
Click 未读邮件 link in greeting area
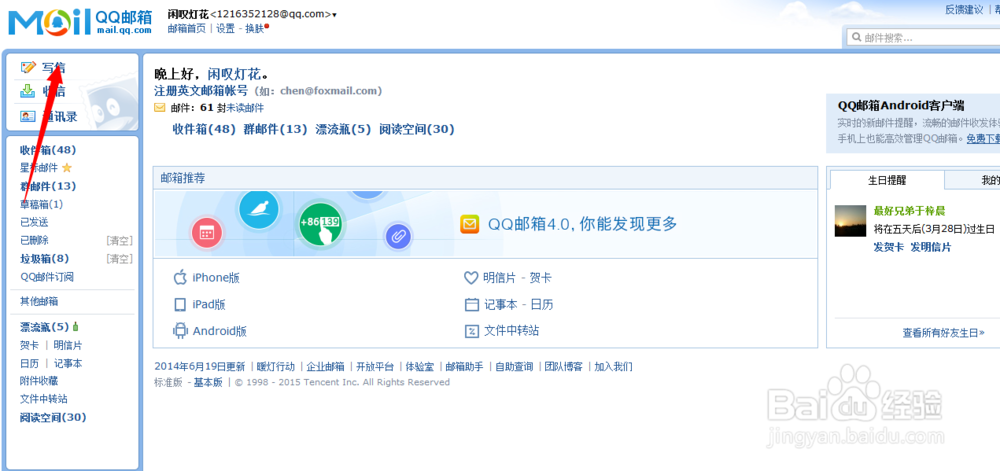pos(245,108)
